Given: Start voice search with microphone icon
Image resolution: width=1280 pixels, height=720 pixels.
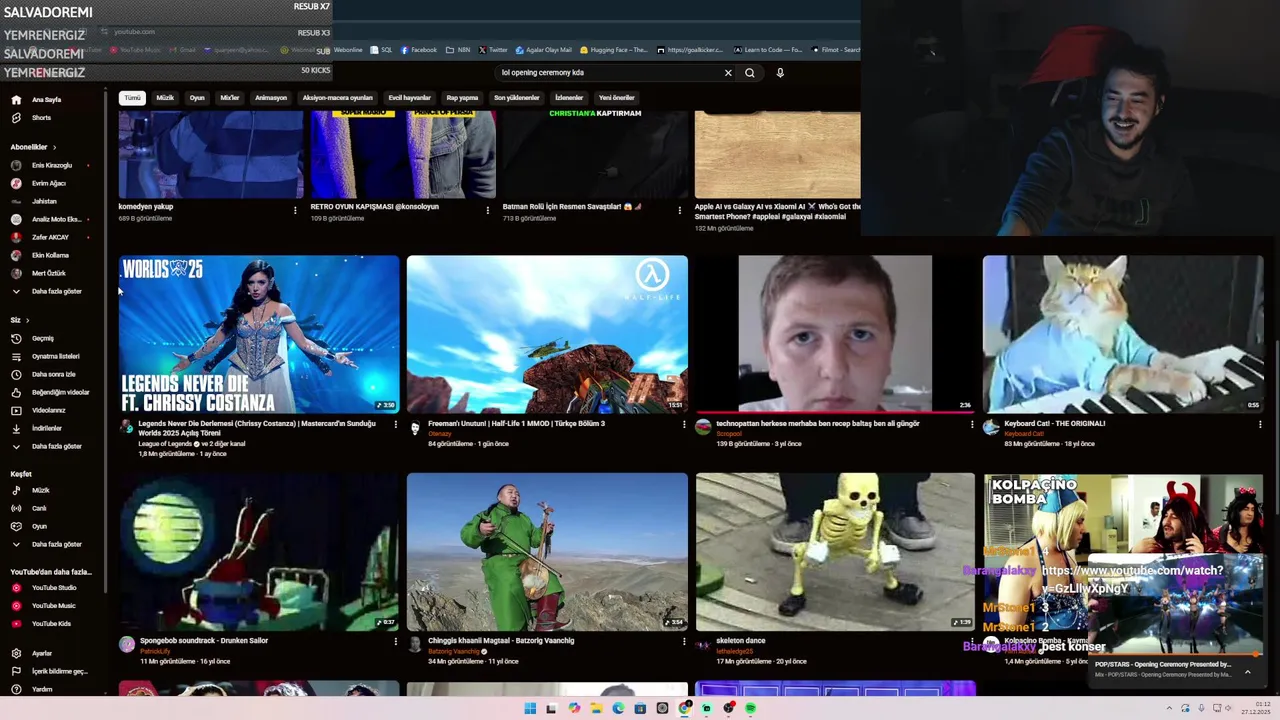Looking at the screenshot, I should click(780, 73).
